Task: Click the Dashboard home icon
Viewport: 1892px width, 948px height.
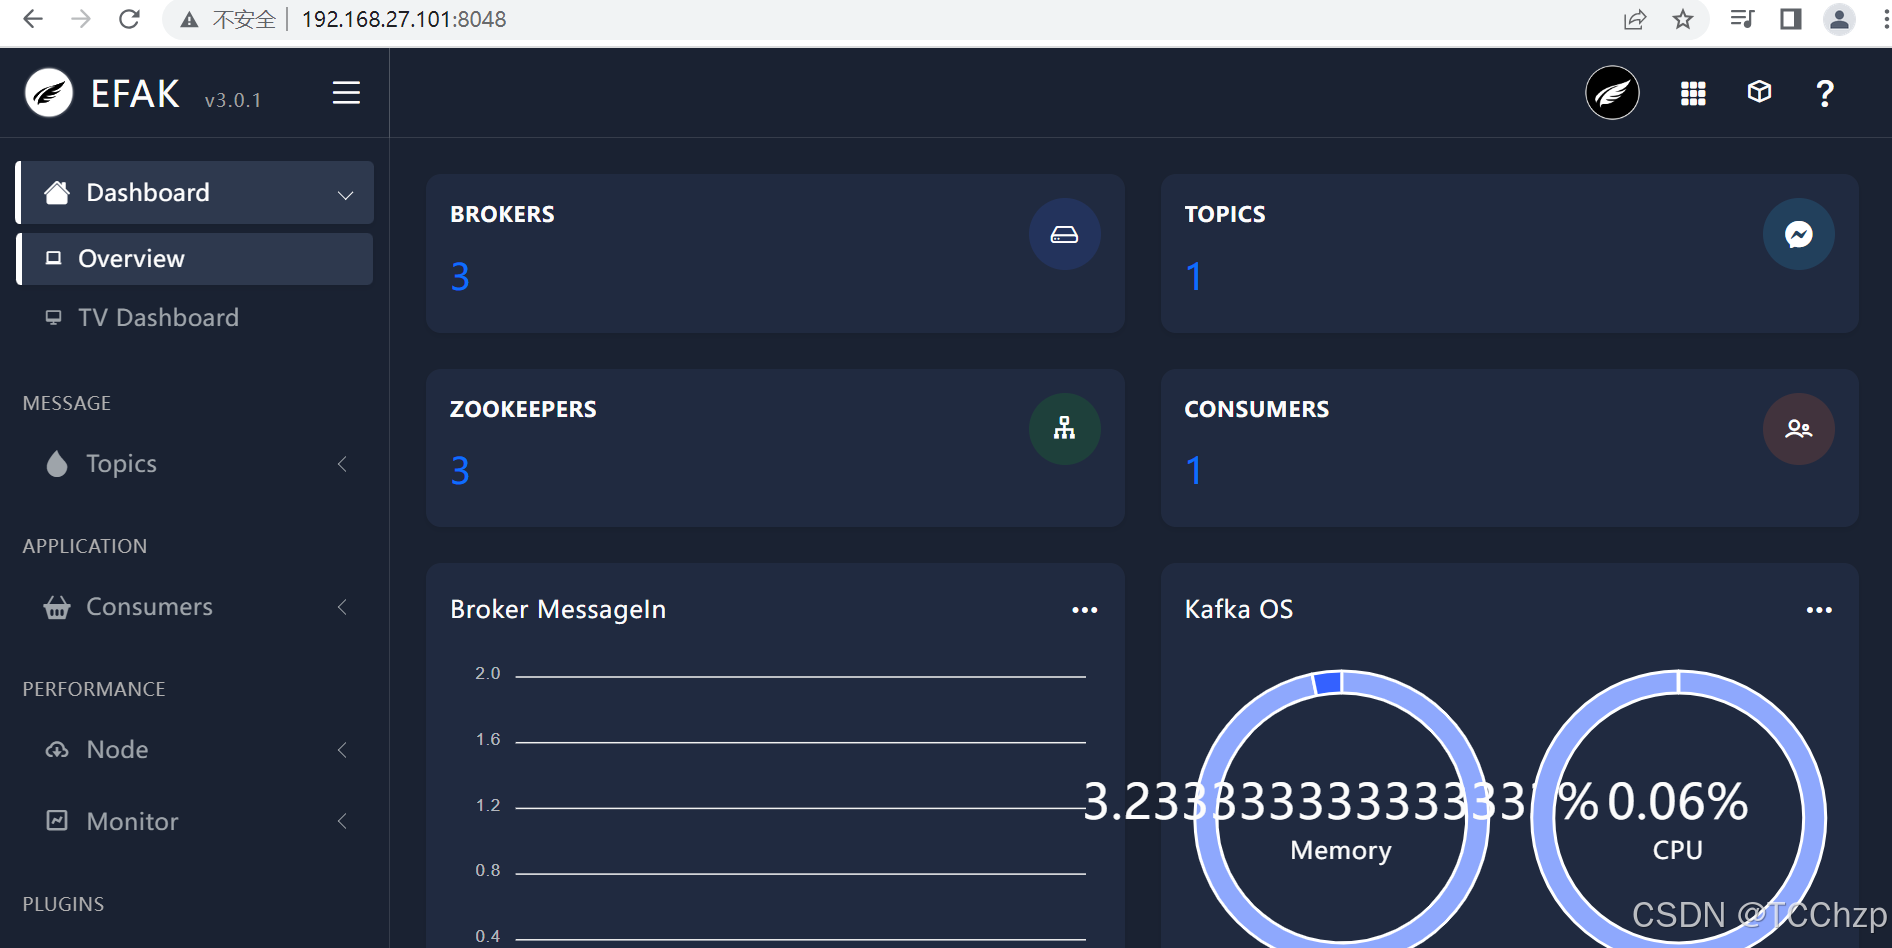Action: tap(57, 192)
